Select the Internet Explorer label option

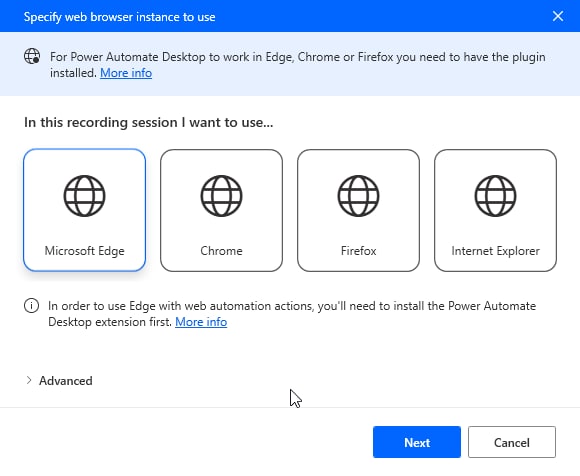(x=495, y=251)
